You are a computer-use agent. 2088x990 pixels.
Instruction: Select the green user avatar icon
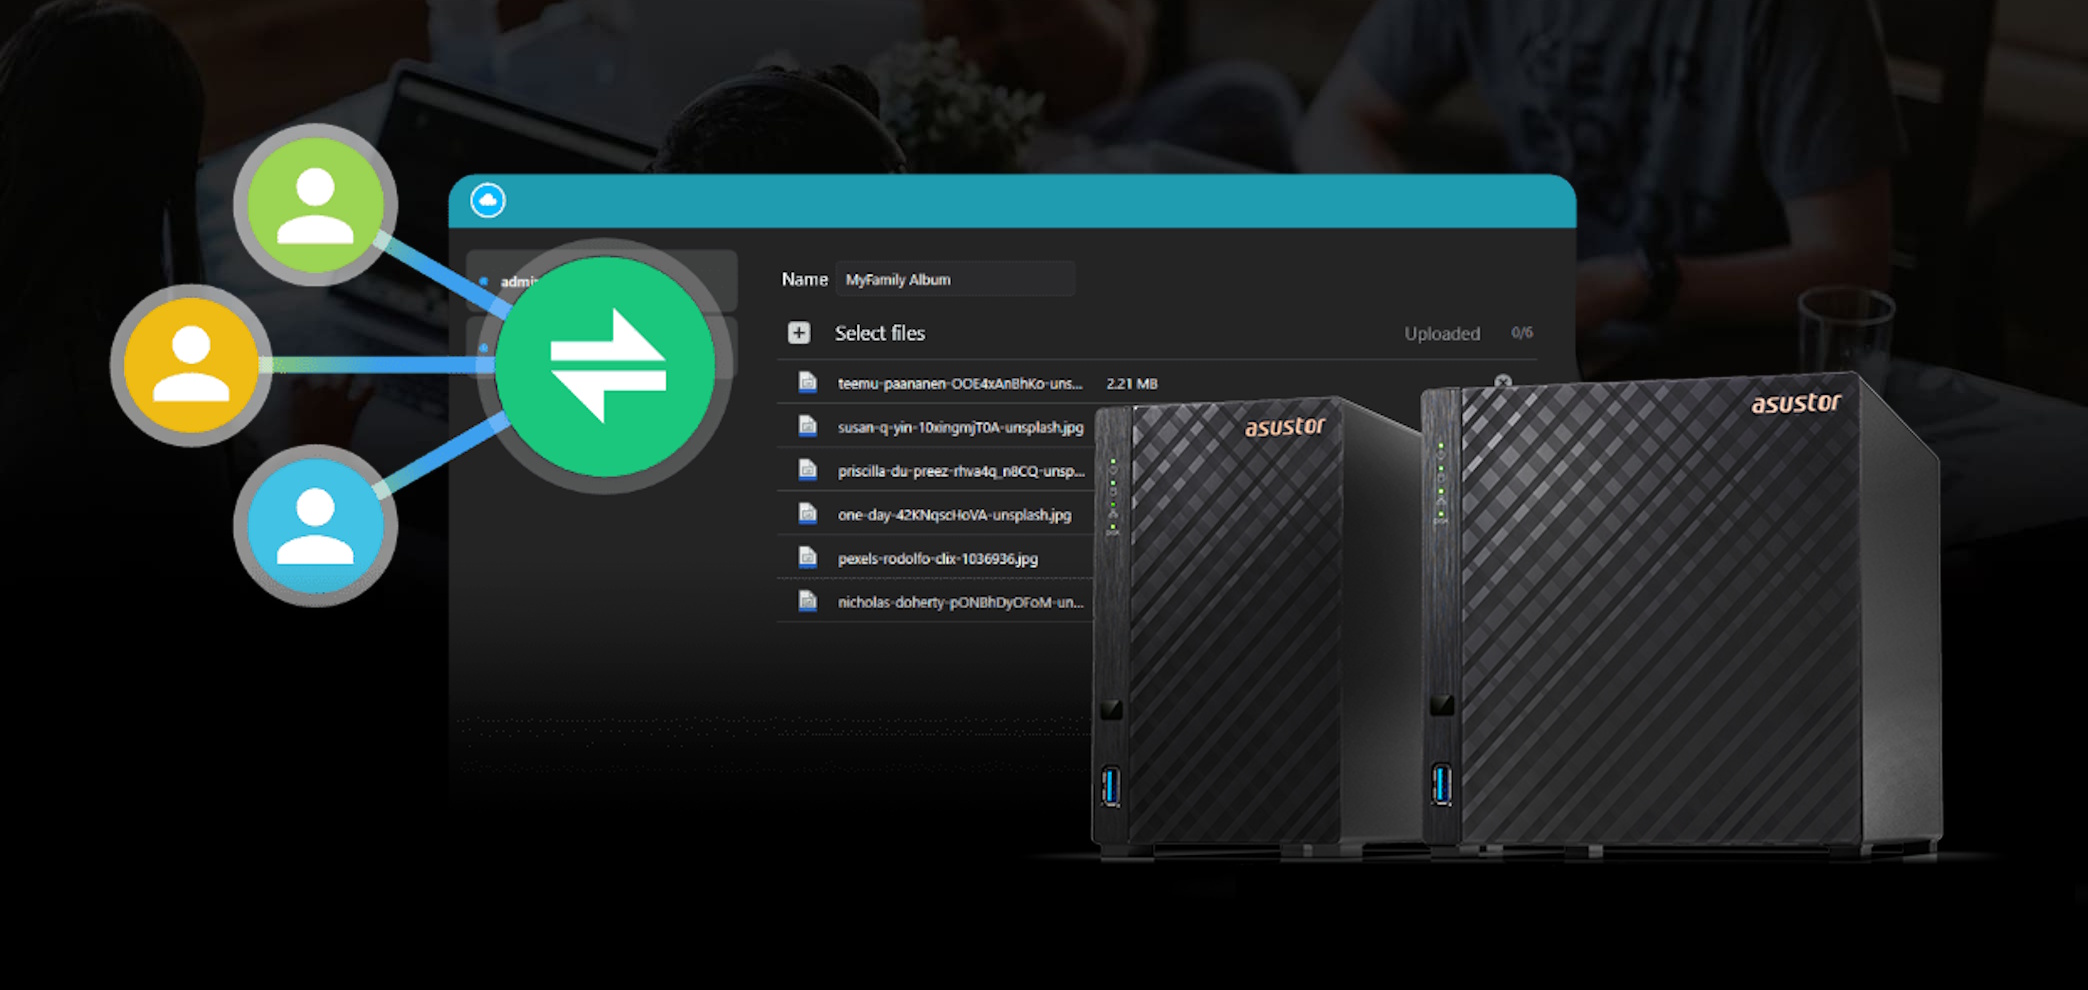click(315, 204)
